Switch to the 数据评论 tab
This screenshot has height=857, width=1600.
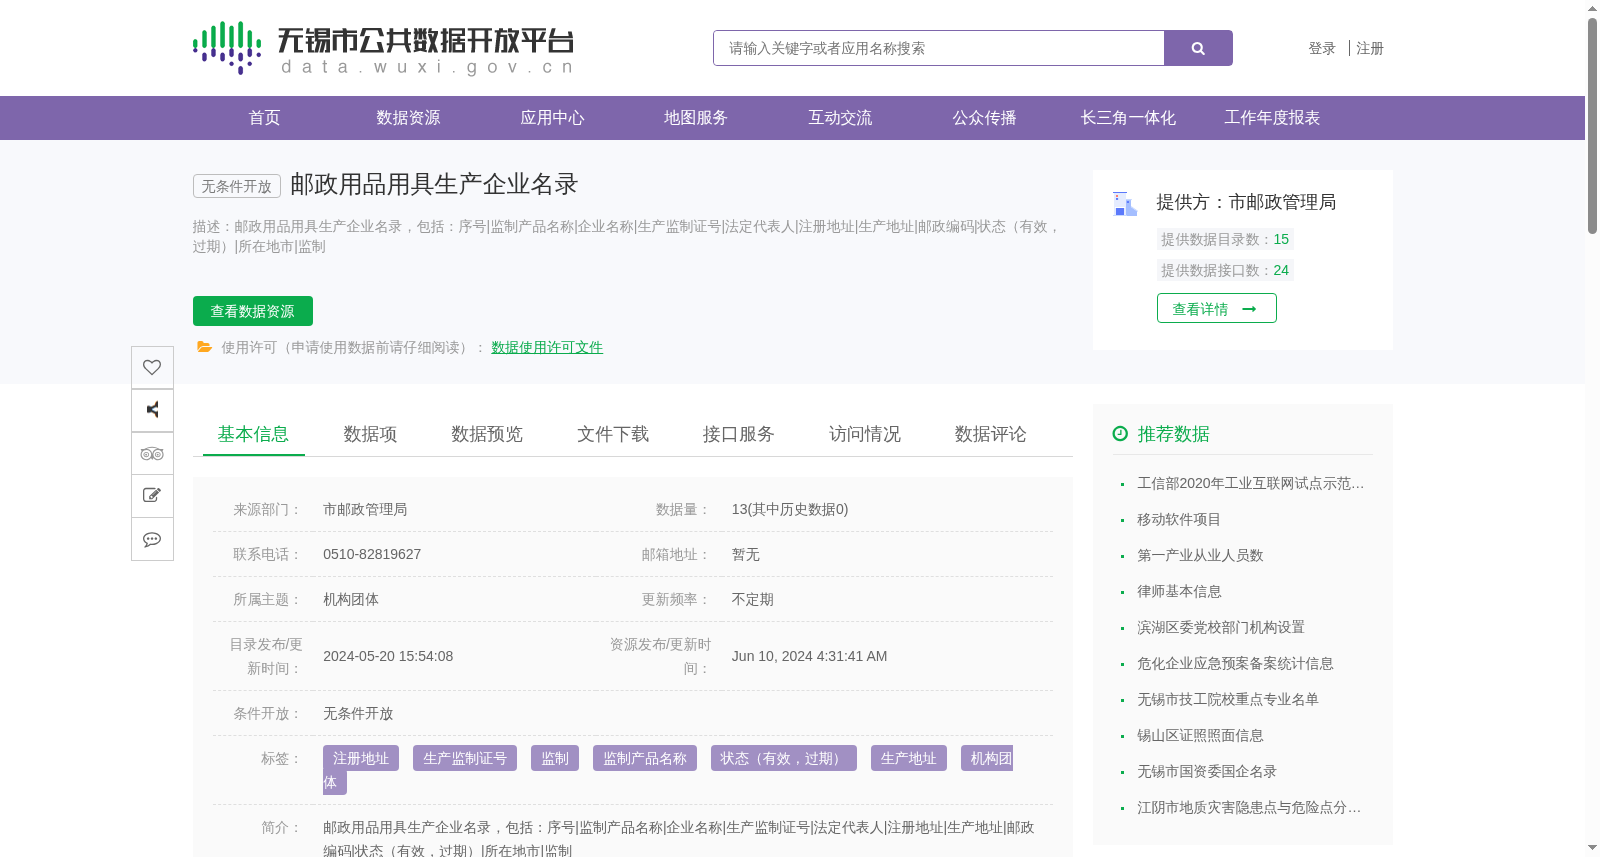(x=991, y=434)
